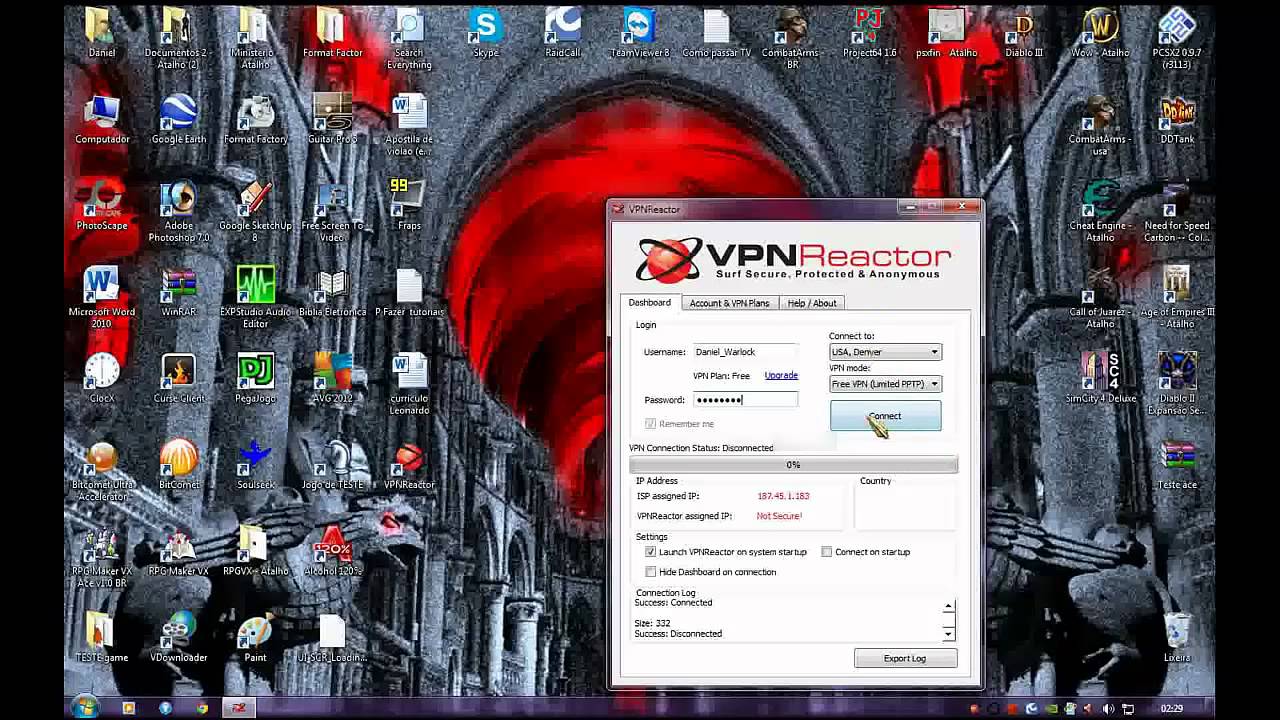This screenshot has width=1280, height=720.
Task: Select the VDownloader desktop icon
Action: 179,638
